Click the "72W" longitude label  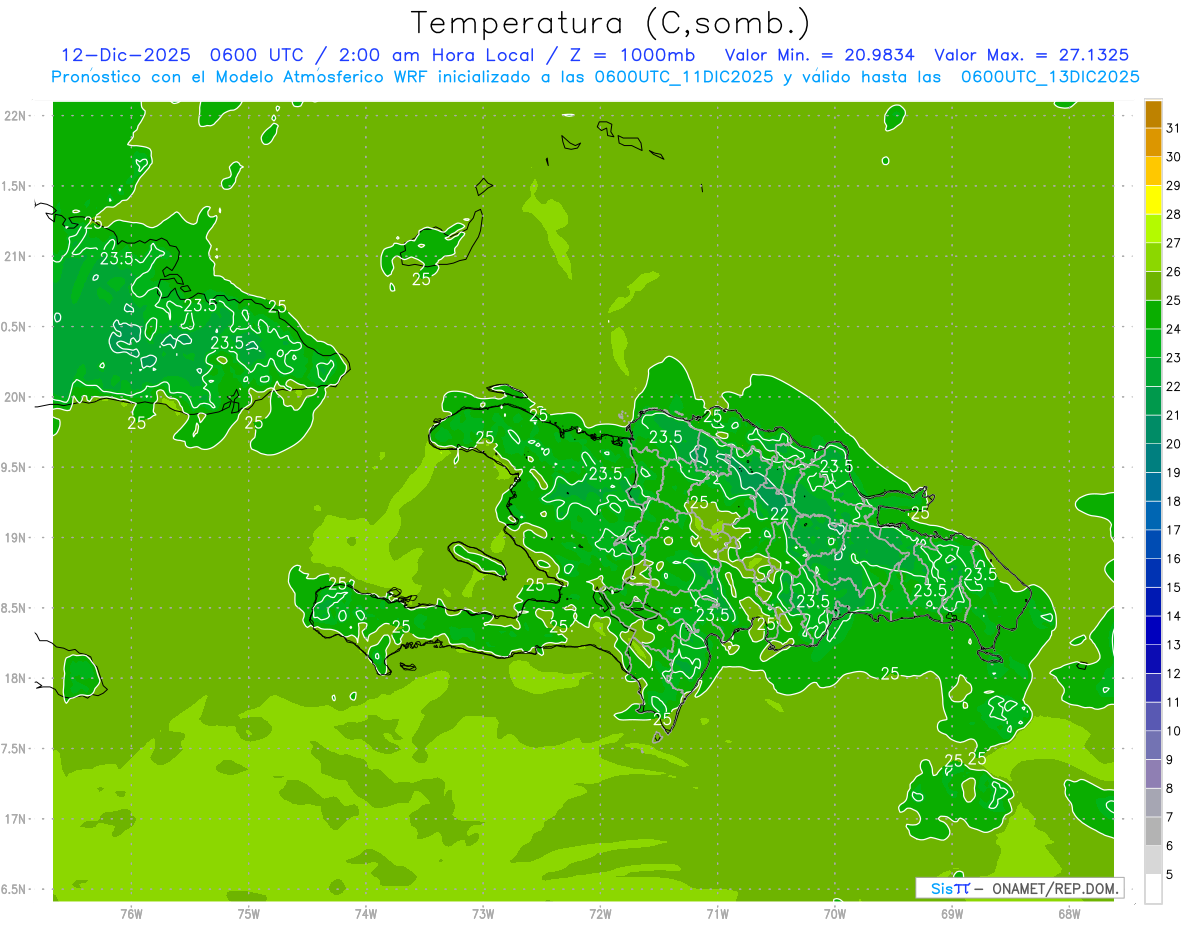[600, 914]
